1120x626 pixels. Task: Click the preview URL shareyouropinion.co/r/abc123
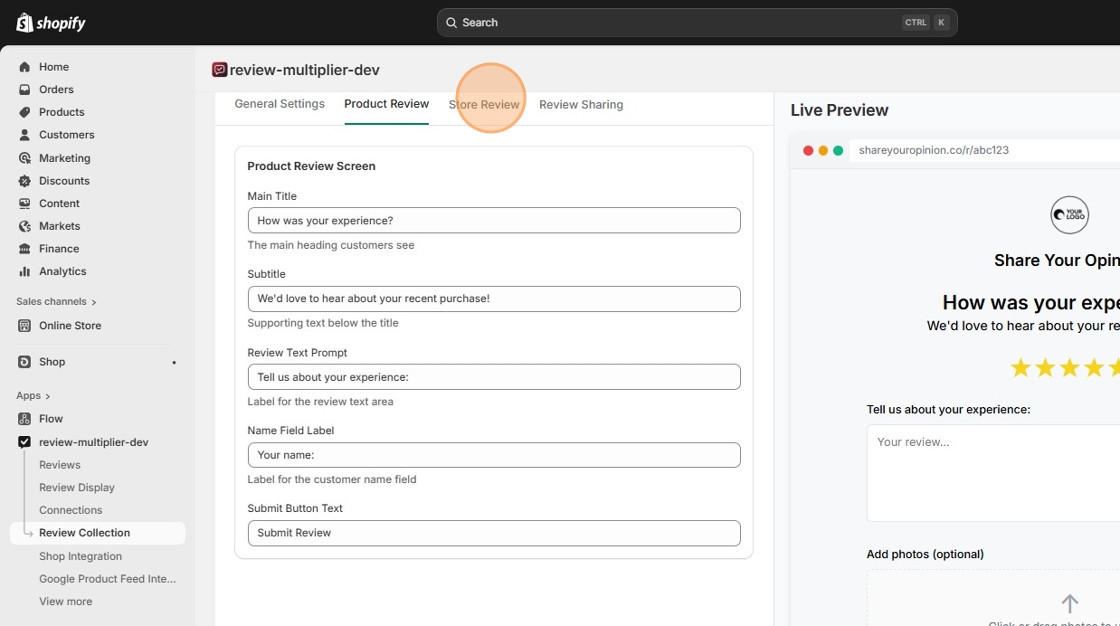point(934,150)
